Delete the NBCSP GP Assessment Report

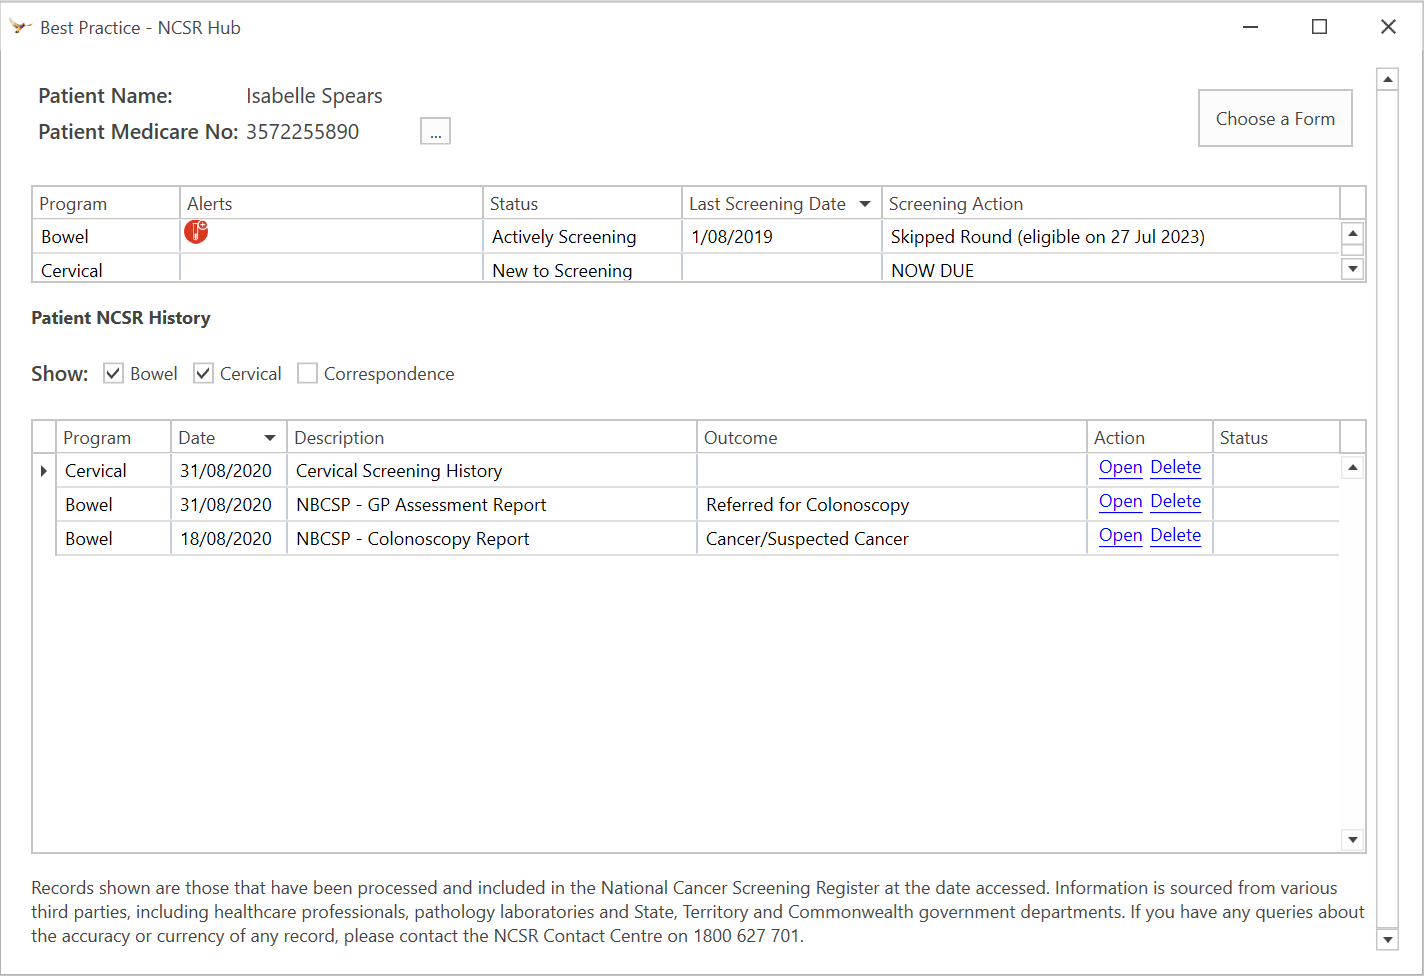click(1175, 501)
